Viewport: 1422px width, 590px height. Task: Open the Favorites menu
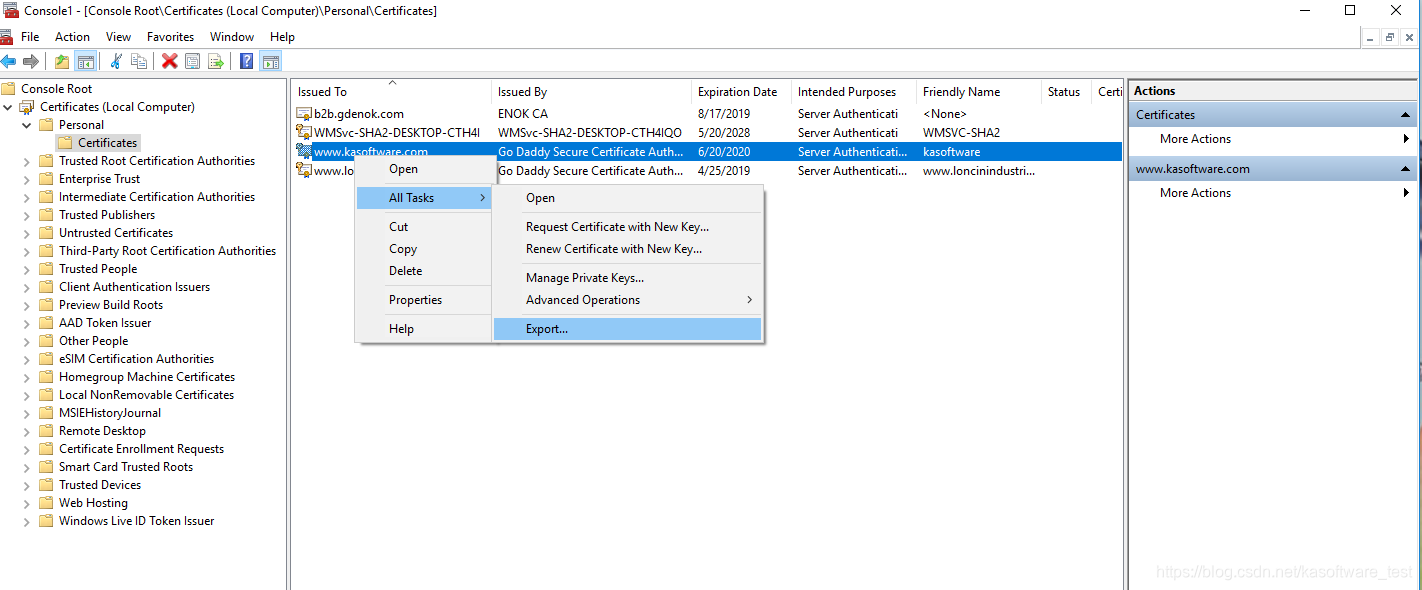tap(170, 37)
